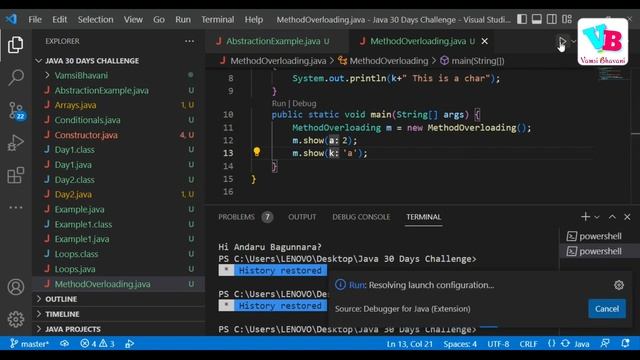Open the Terminal menu
Screen dimensions: 640x360
(x=218, y=20)
